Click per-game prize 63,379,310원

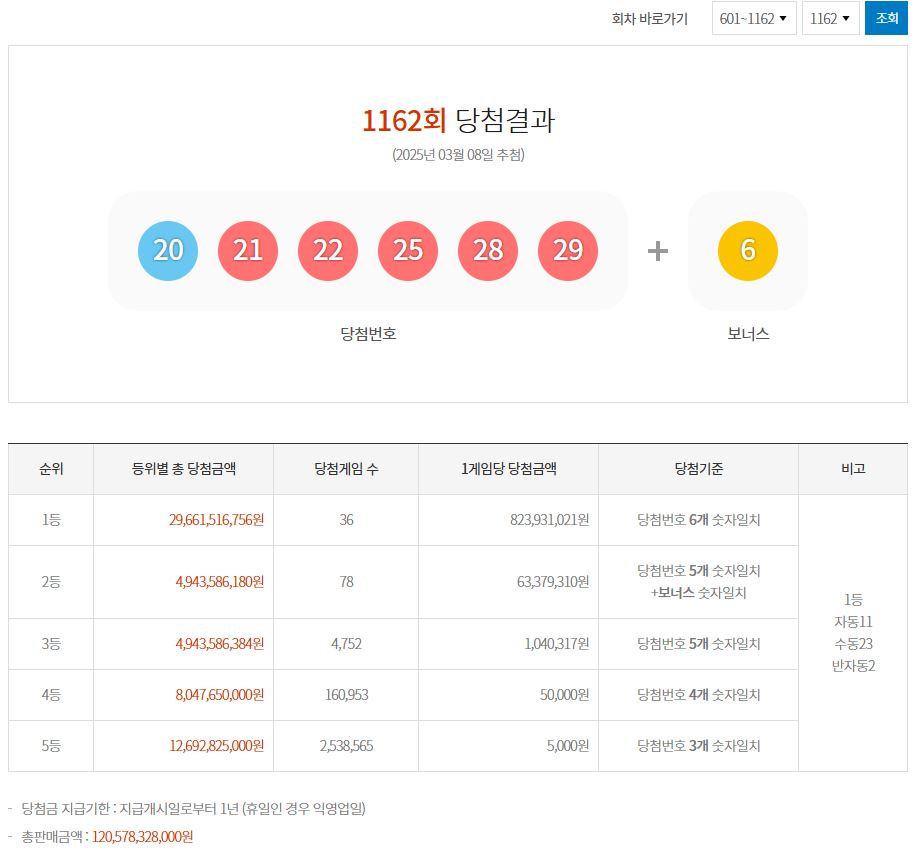553,582
